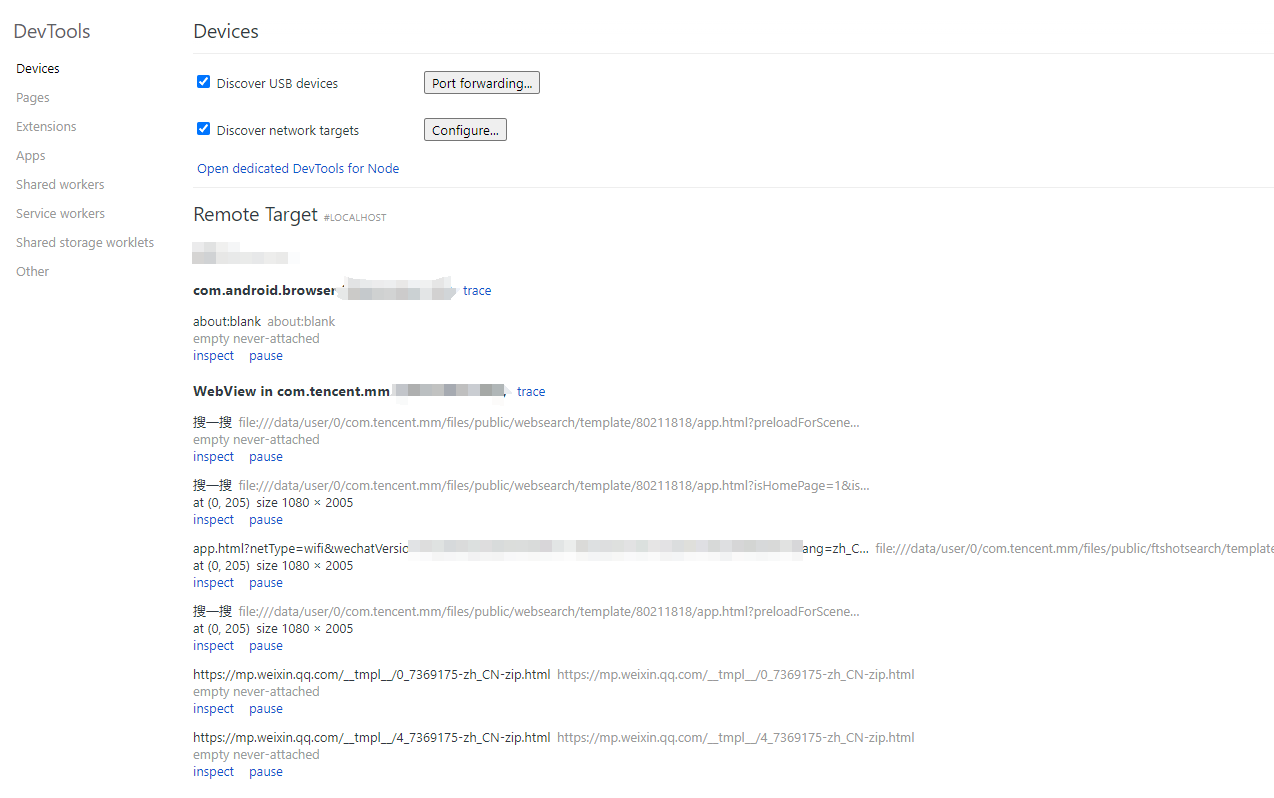Show the Shared workers list
This screenshot has width=1274, height=798.
pyautogui.click(x=60, y=185)
